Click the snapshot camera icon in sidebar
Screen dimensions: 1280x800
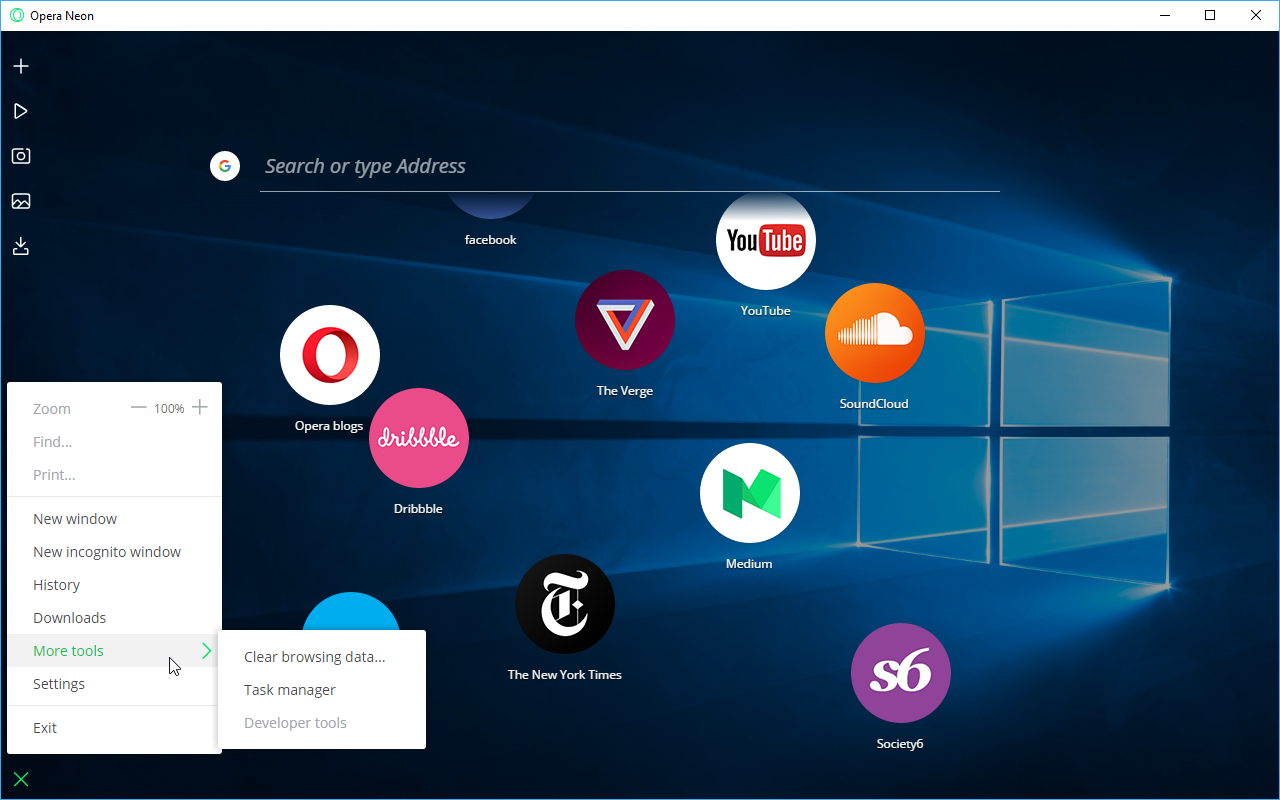(21, 156)
